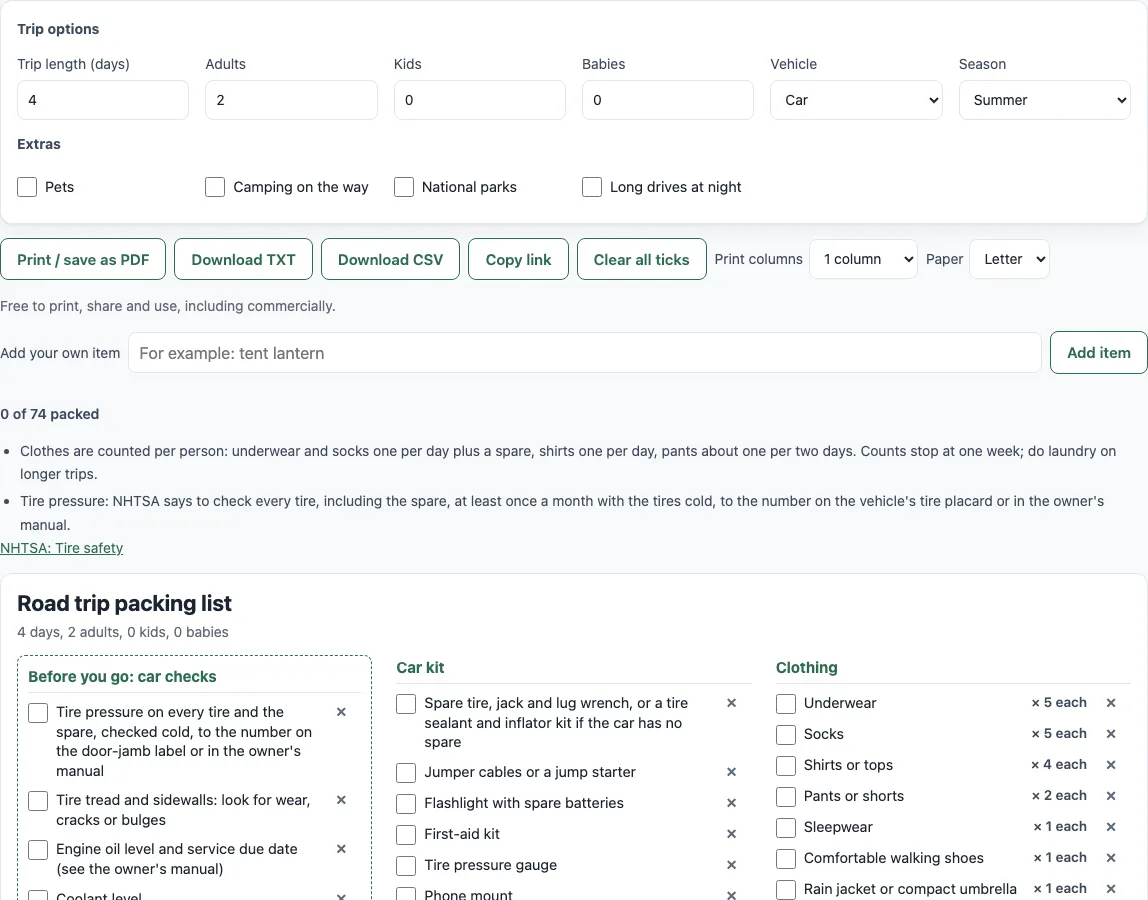Mark Jumper cables or a jump starter as packed

pyautogui.click(x=406, y=773)
